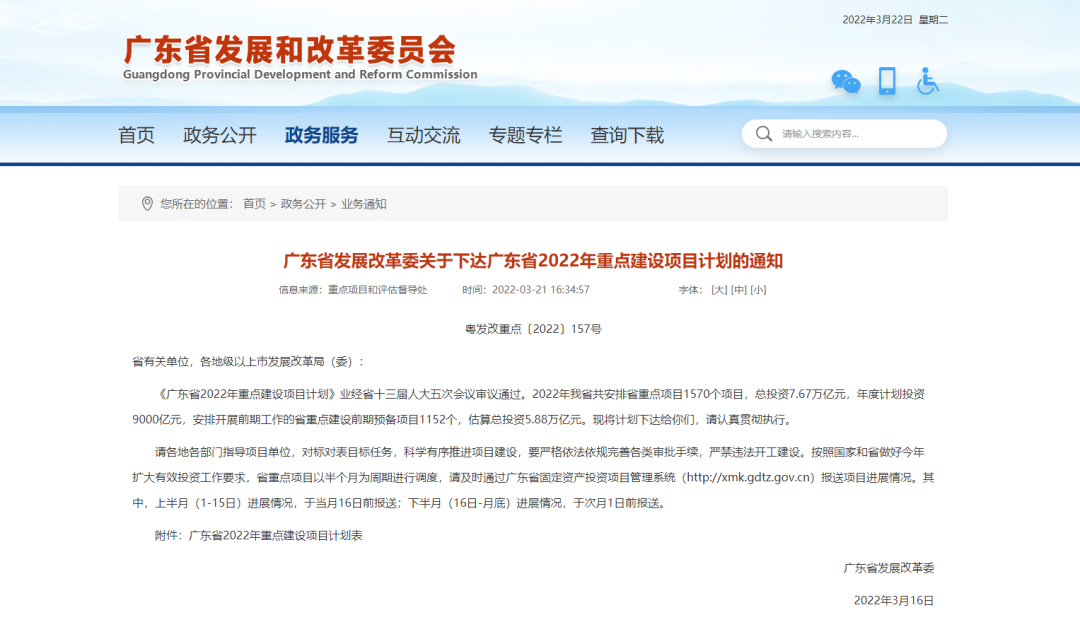Click the location pin icon in breadcrumb
The image size is (1080, 634).
tap(147, 204)
